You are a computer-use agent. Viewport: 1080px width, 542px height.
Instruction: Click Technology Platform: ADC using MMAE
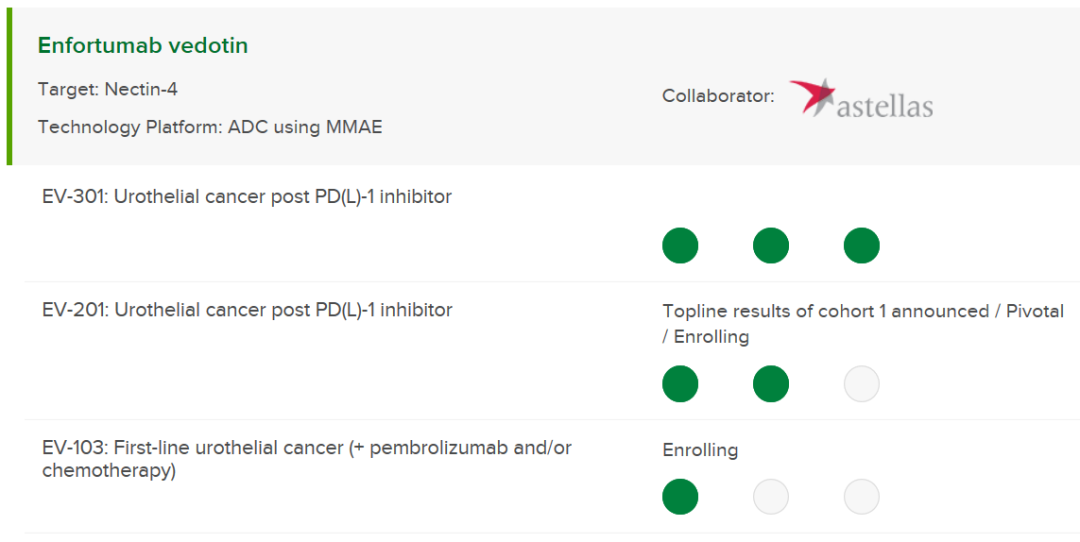click(x=210, y=127)
